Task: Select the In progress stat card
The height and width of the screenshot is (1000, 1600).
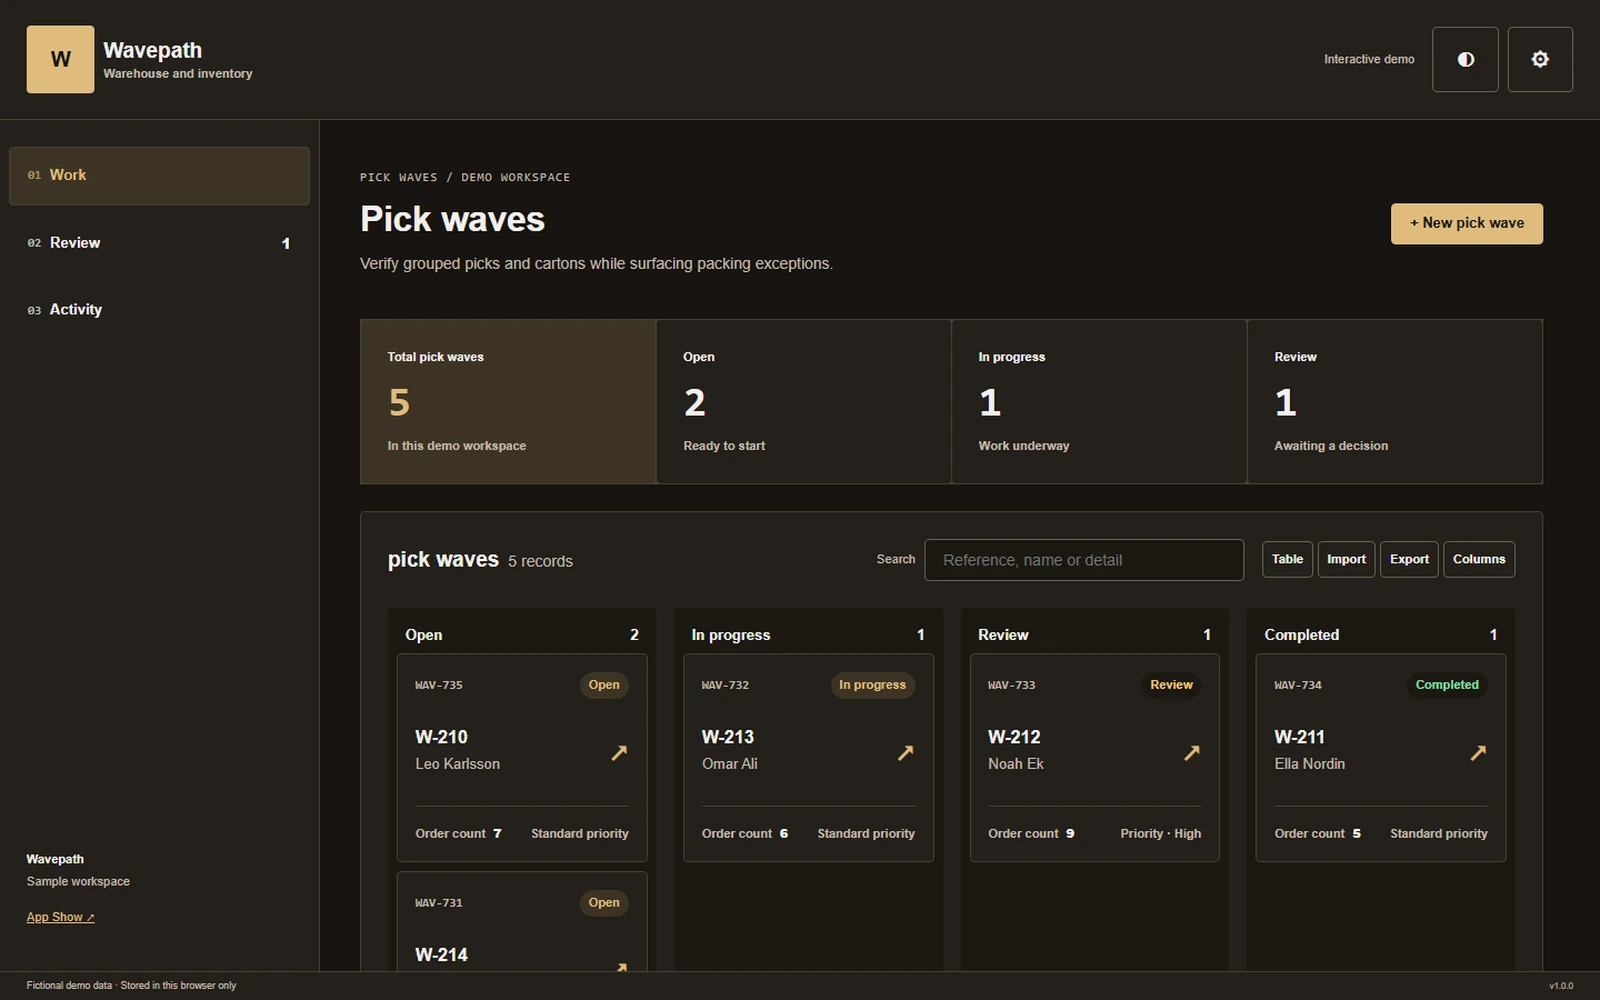Action: point(1099,402)
